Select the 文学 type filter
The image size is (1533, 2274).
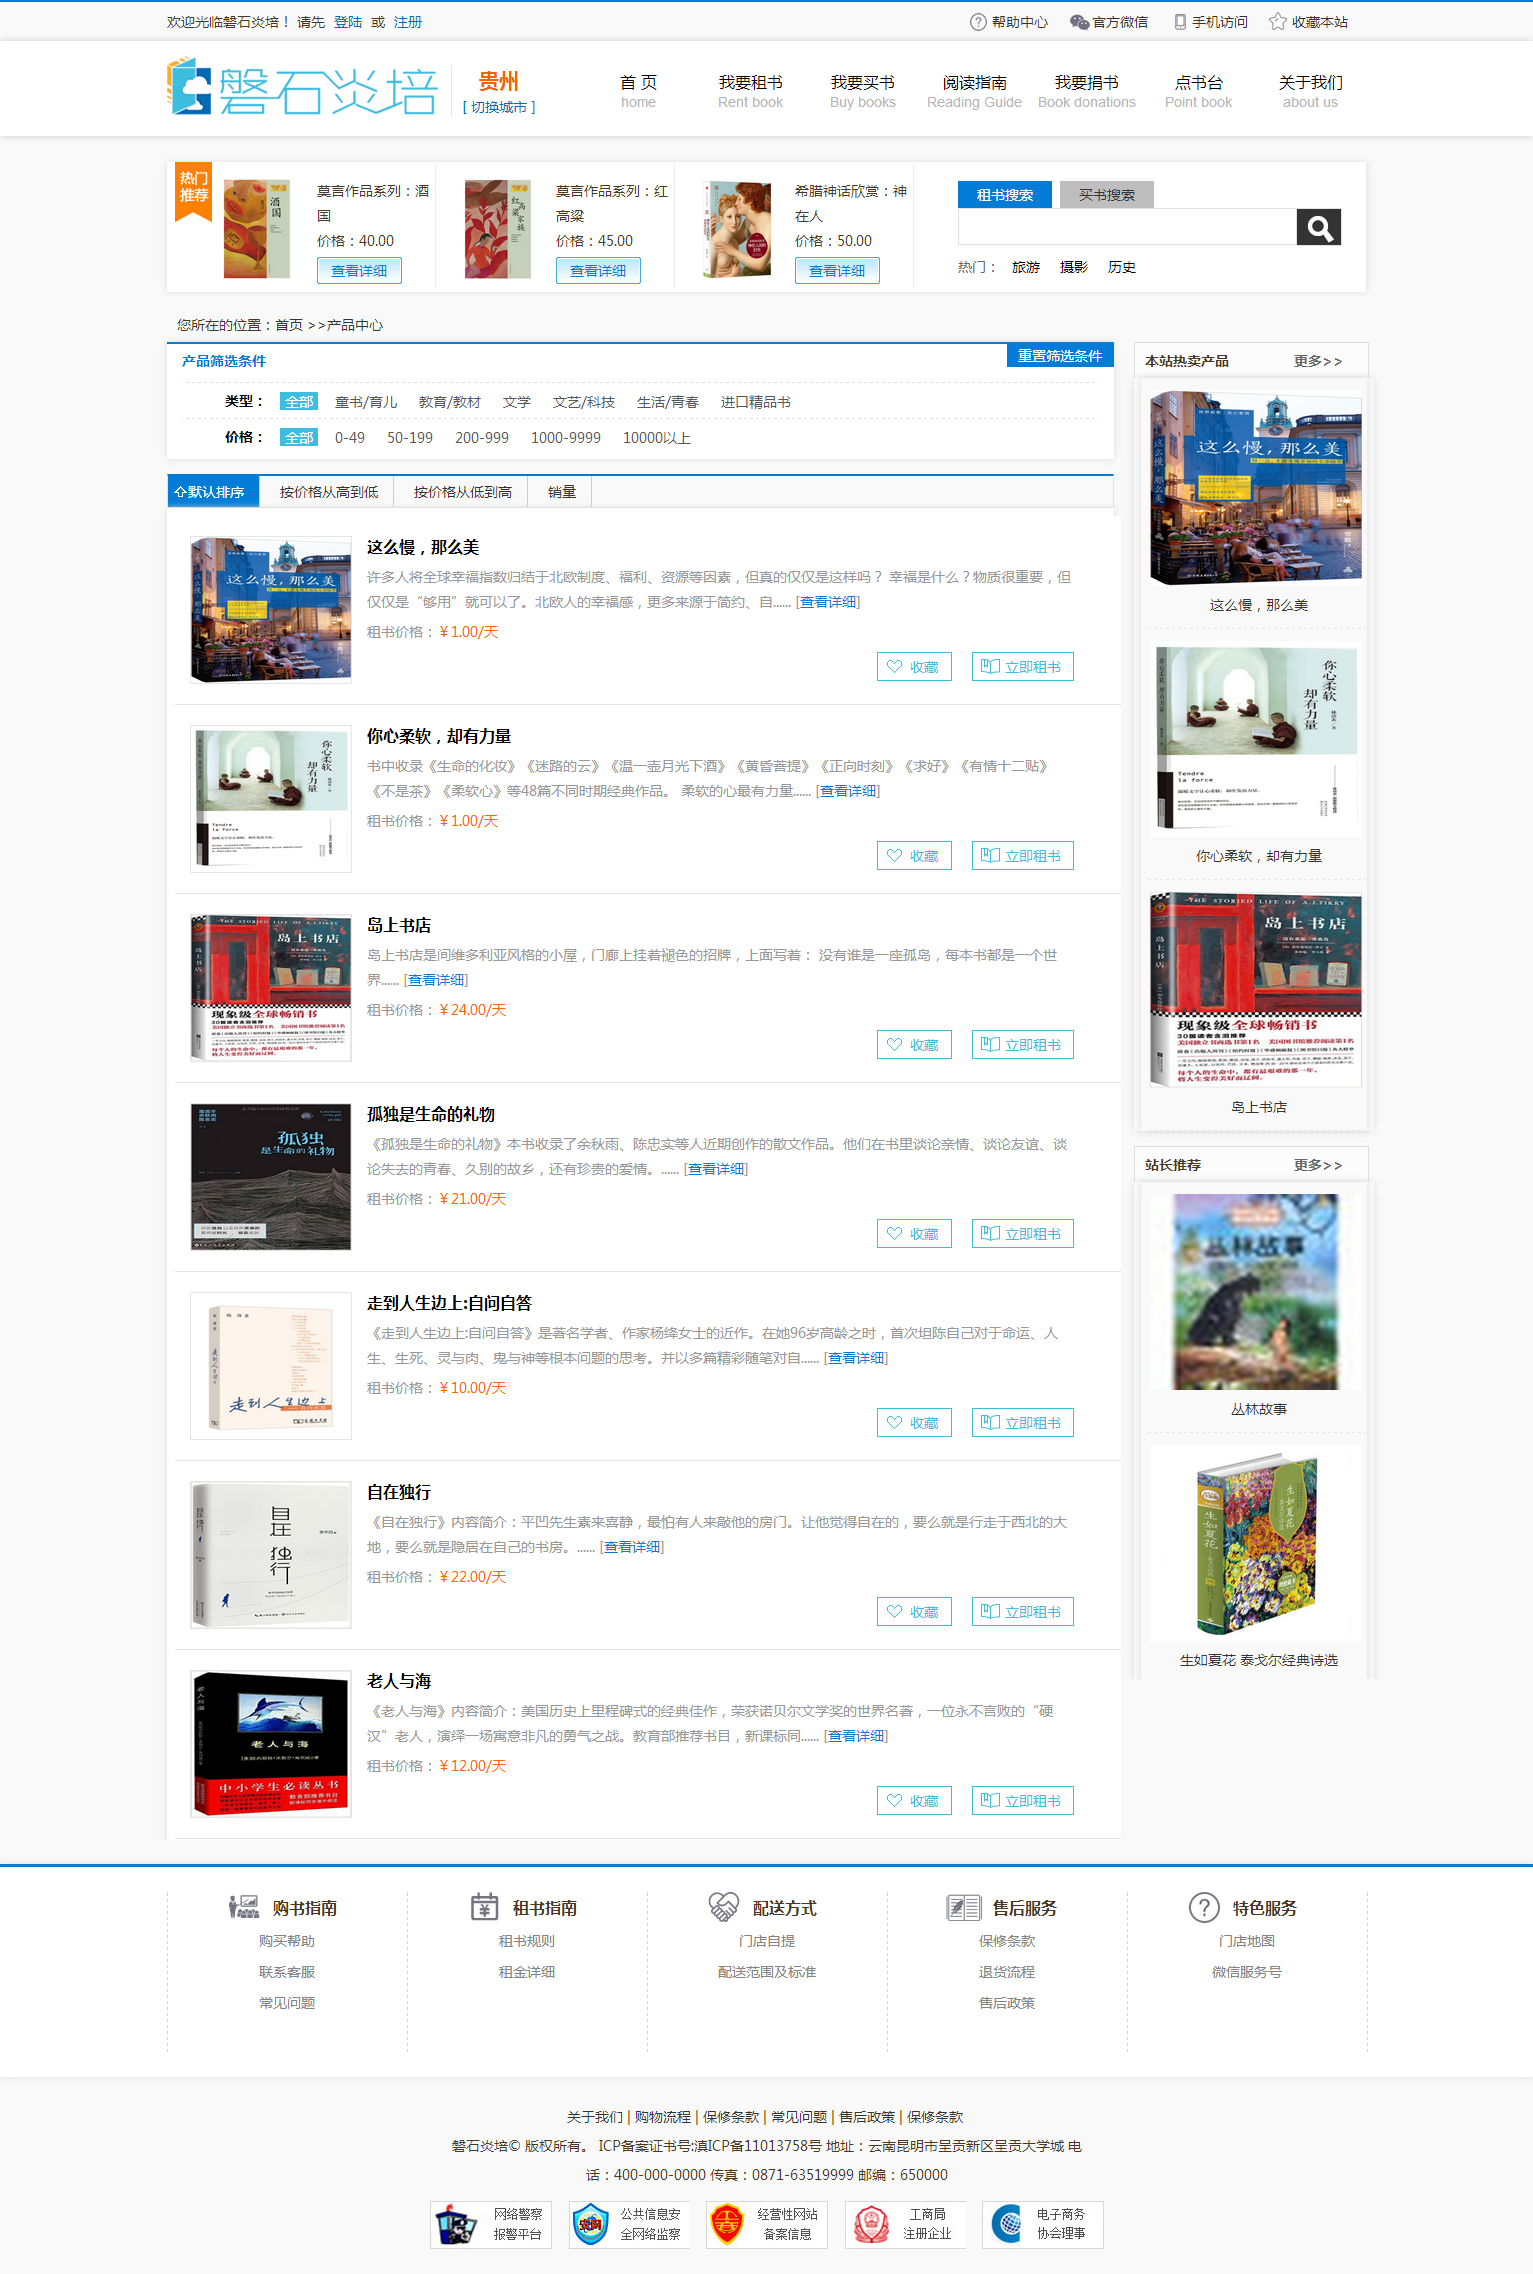click(516, 402)
